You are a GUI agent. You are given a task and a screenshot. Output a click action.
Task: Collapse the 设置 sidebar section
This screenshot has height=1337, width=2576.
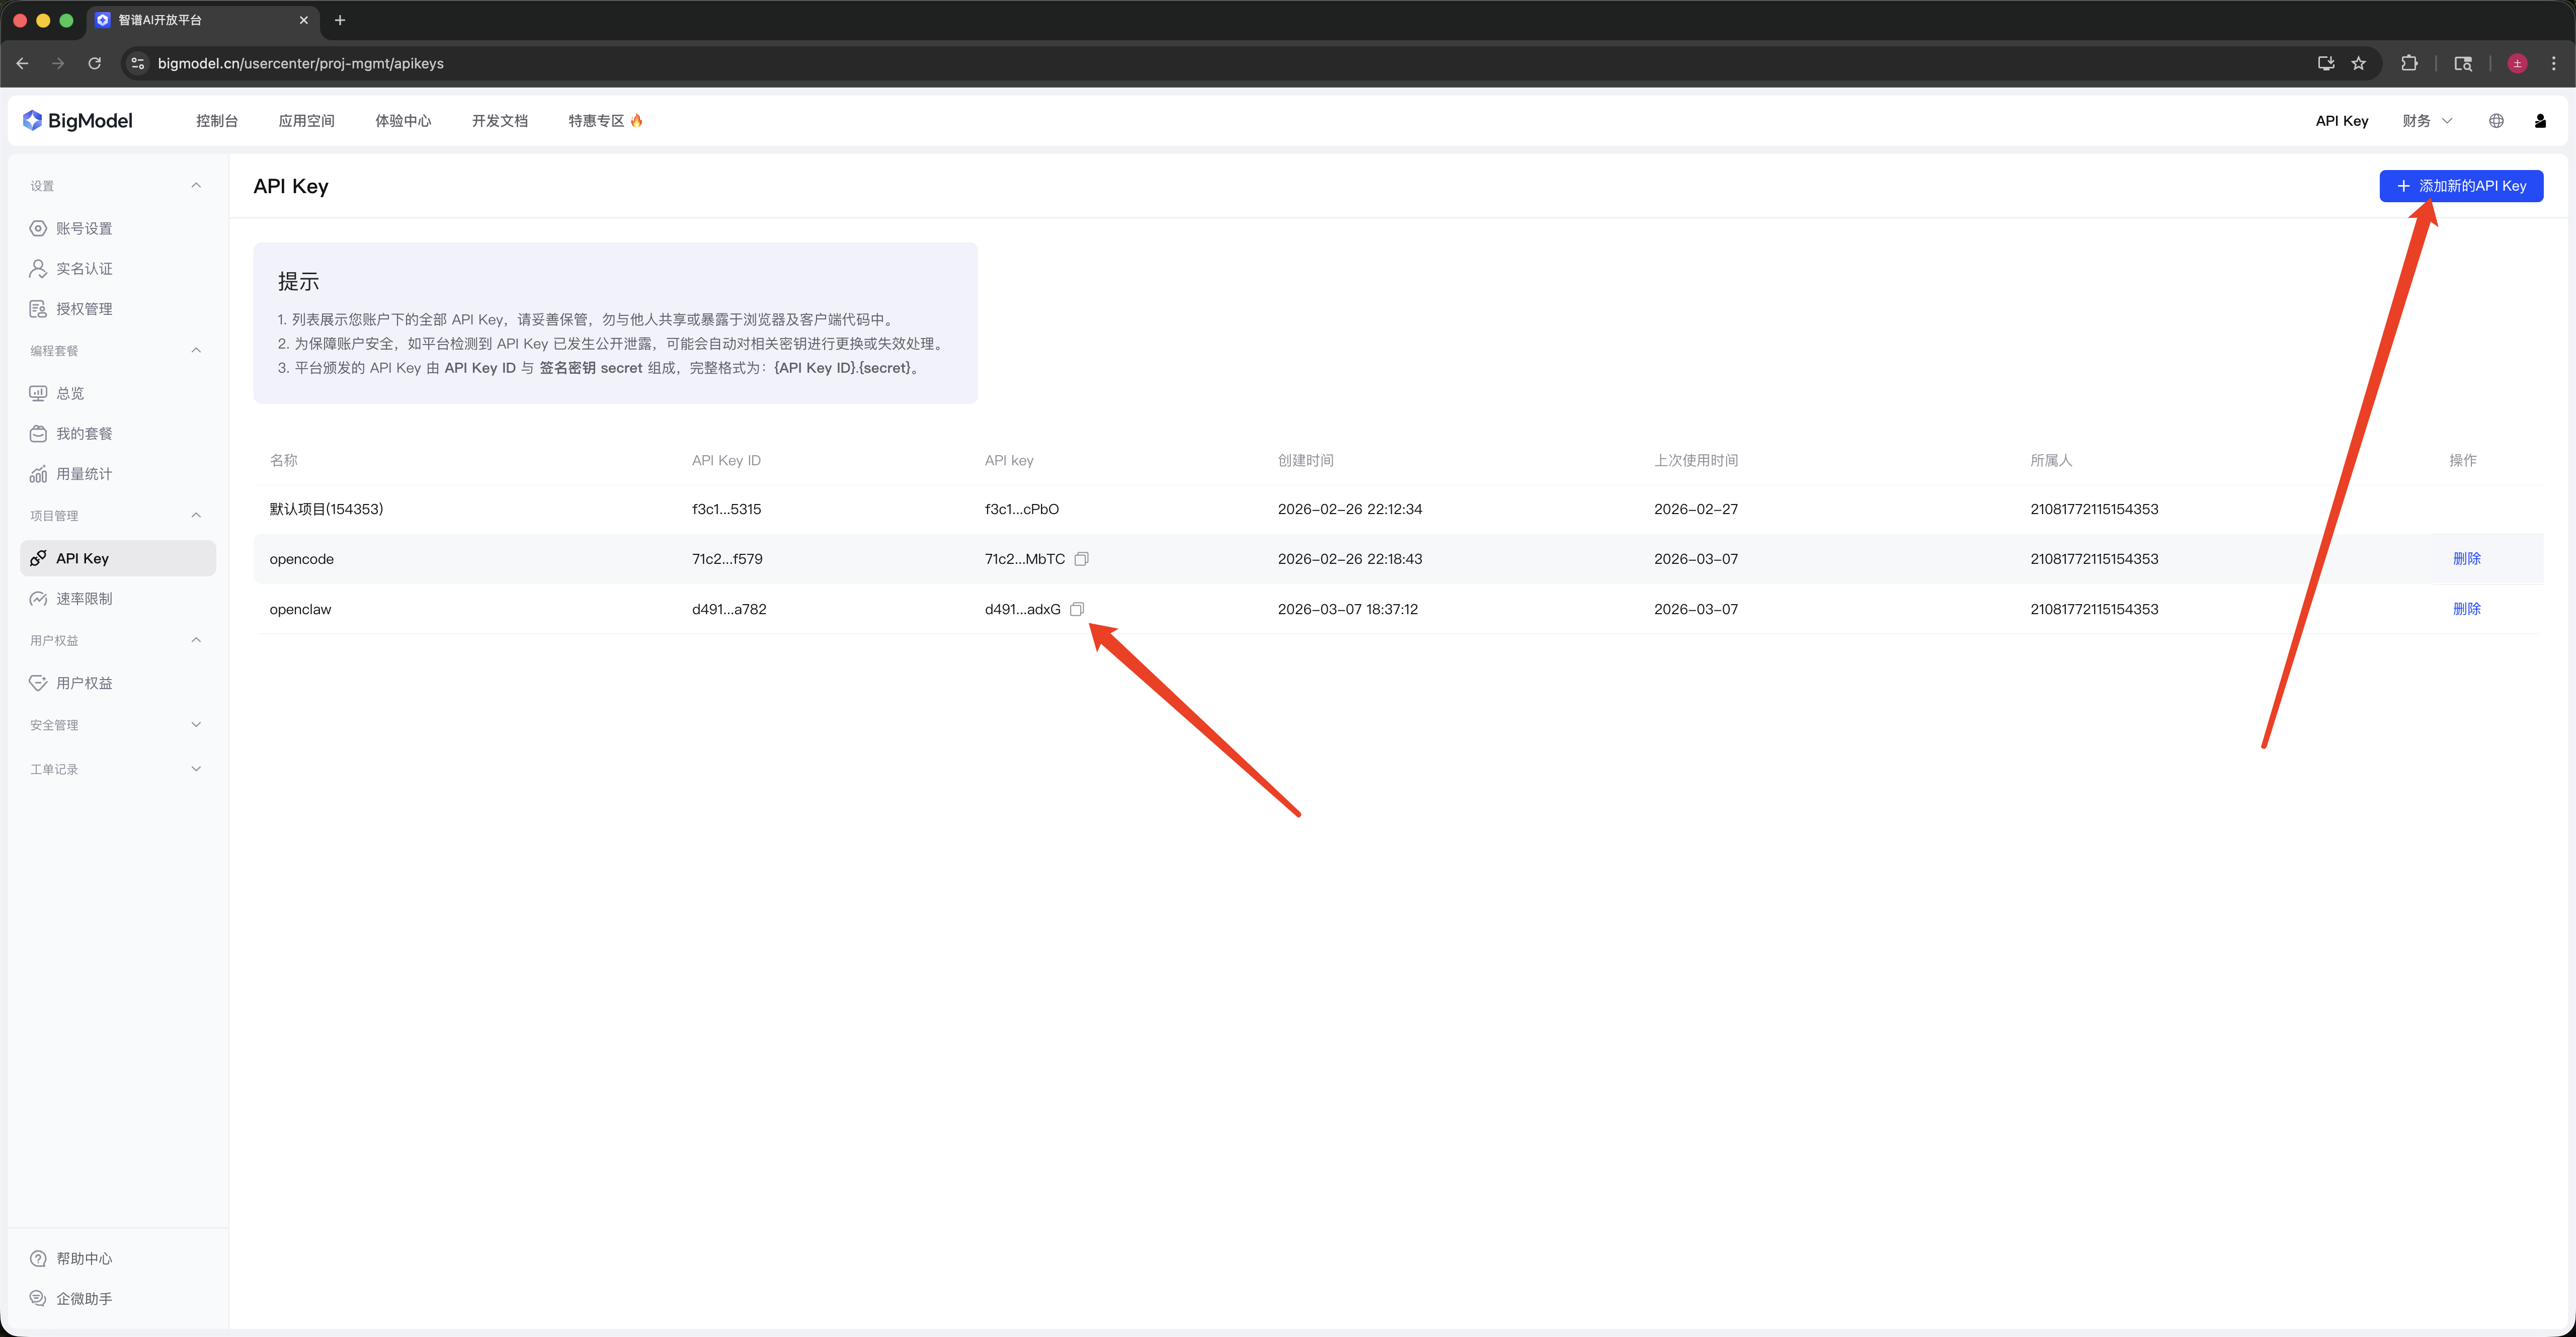click(x=196, y=186)
